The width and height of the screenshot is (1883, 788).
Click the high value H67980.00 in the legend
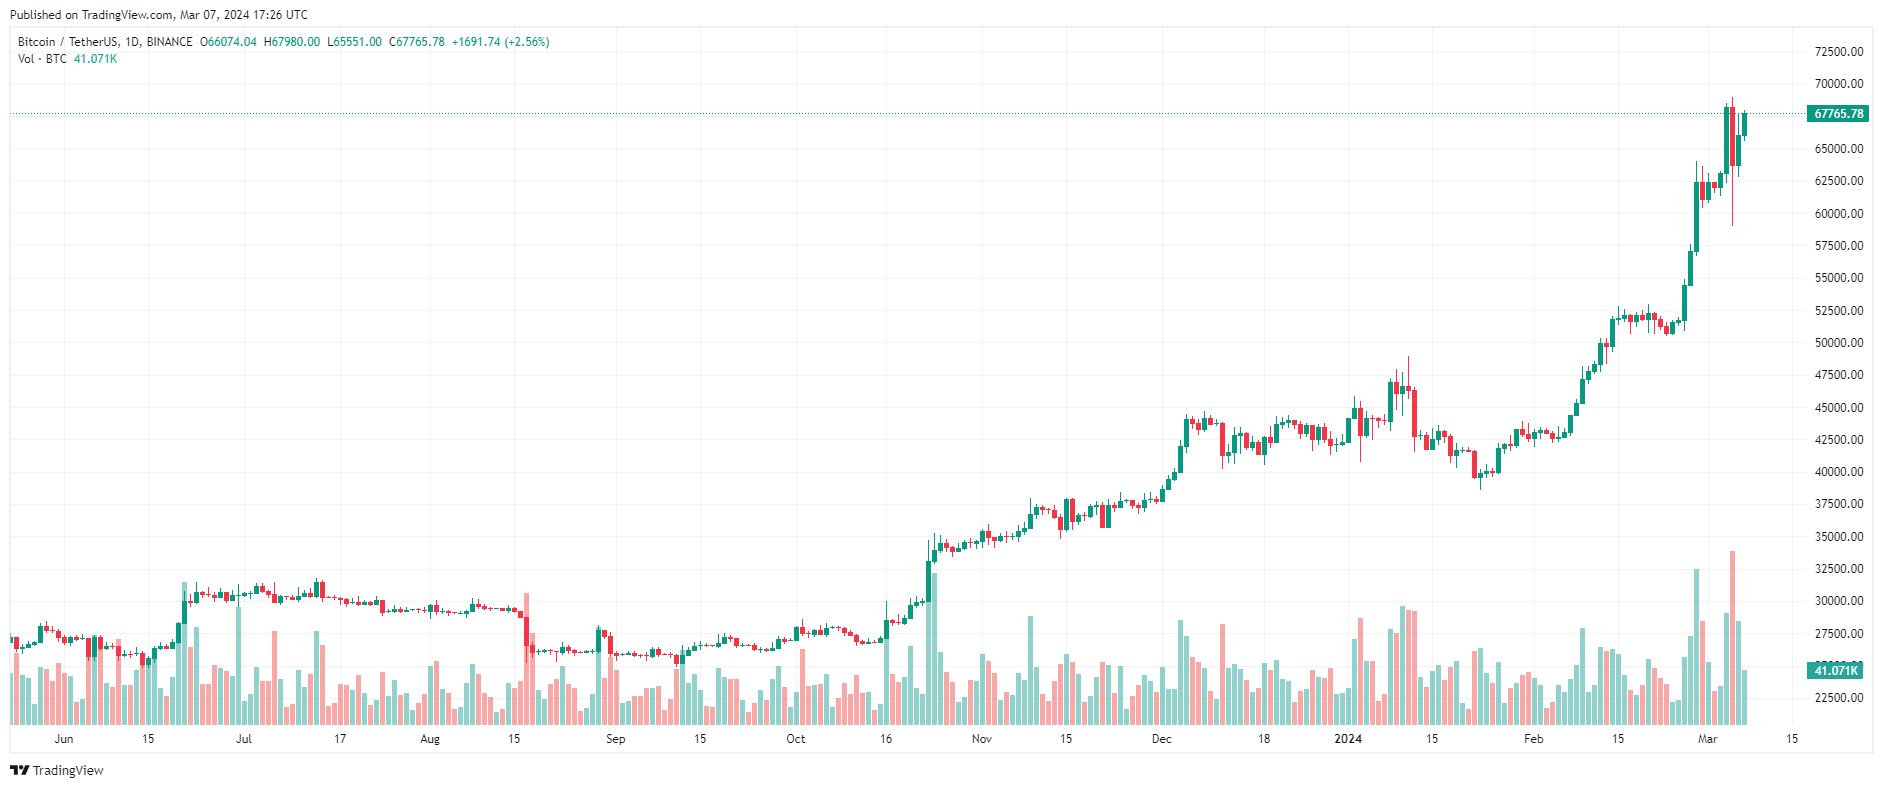[x=292, y=42]
